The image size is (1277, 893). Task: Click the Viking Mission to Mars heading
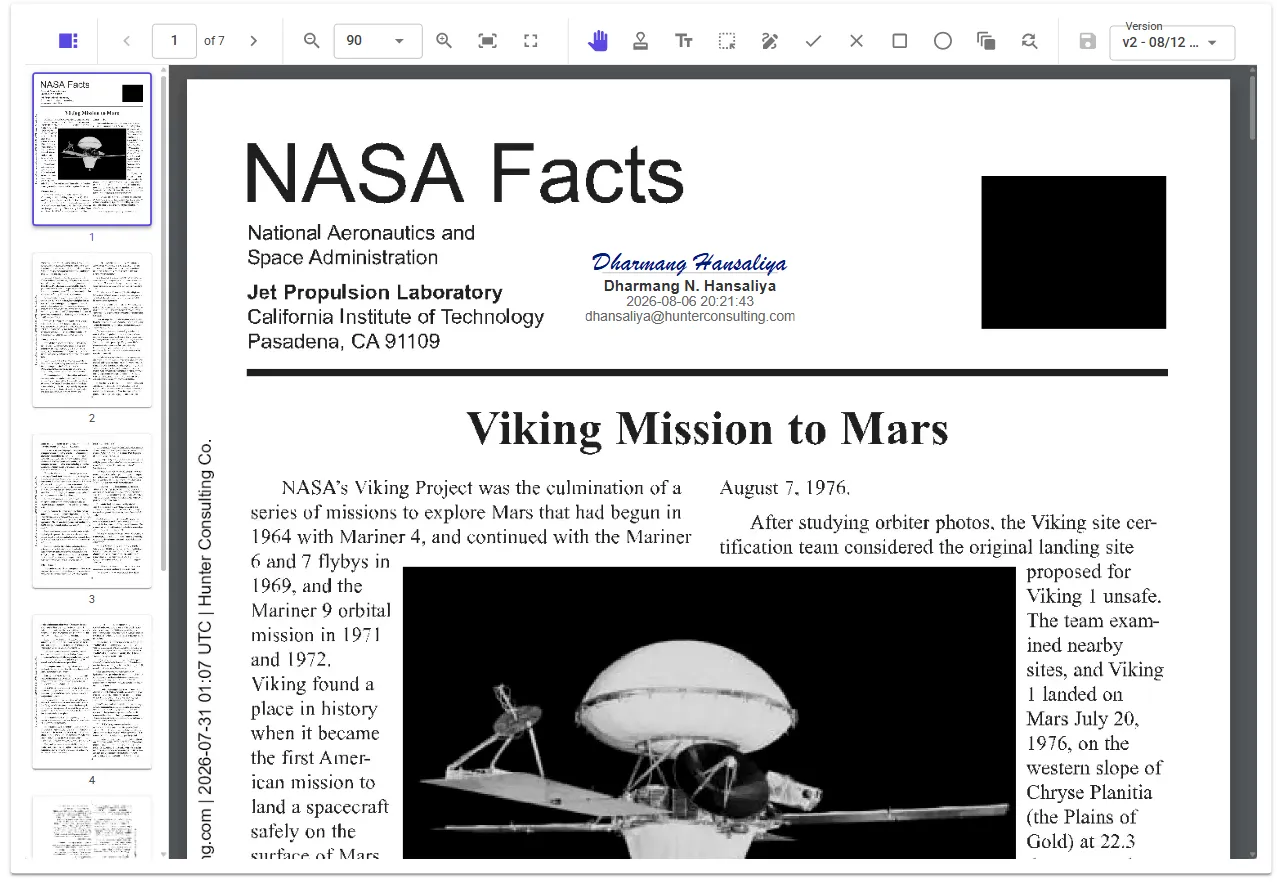coord(707,428)
